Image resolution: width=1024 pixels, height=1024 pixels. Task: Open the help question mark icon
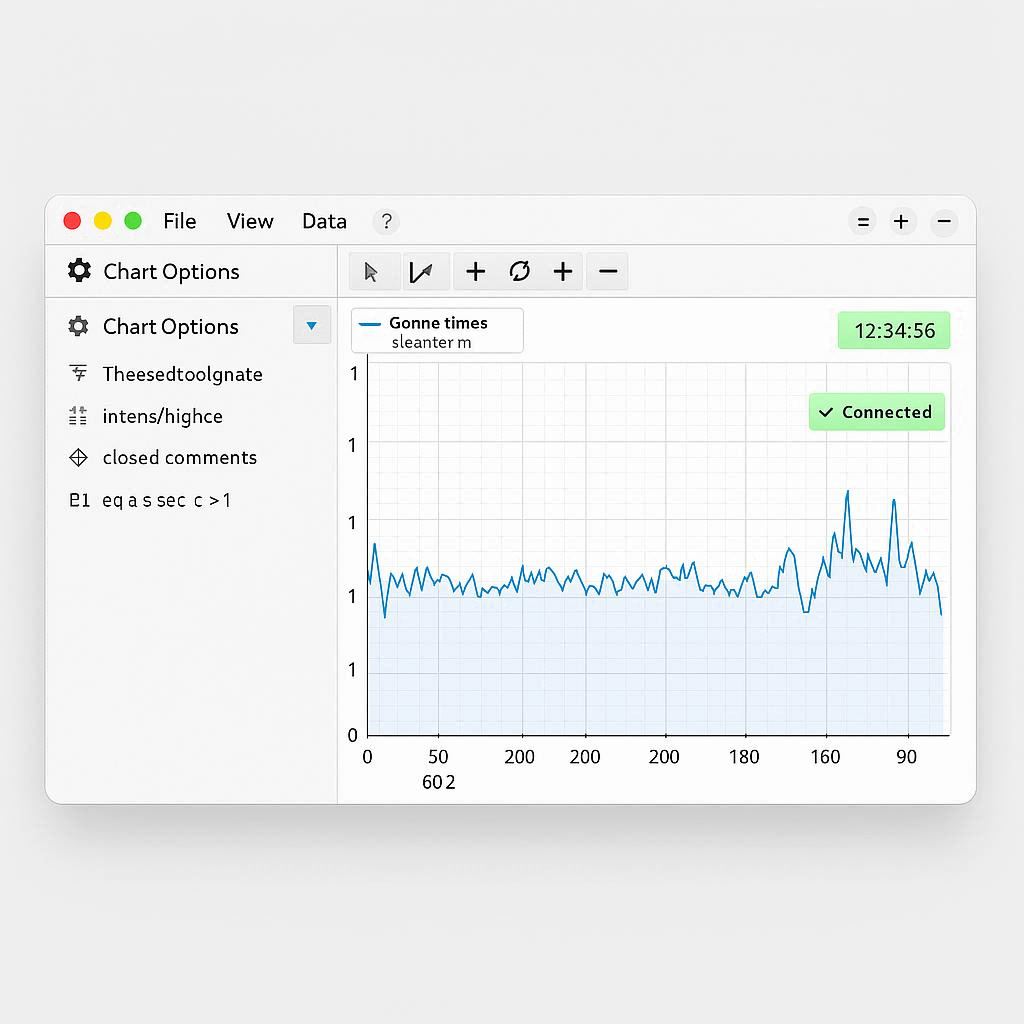(385, 222)
